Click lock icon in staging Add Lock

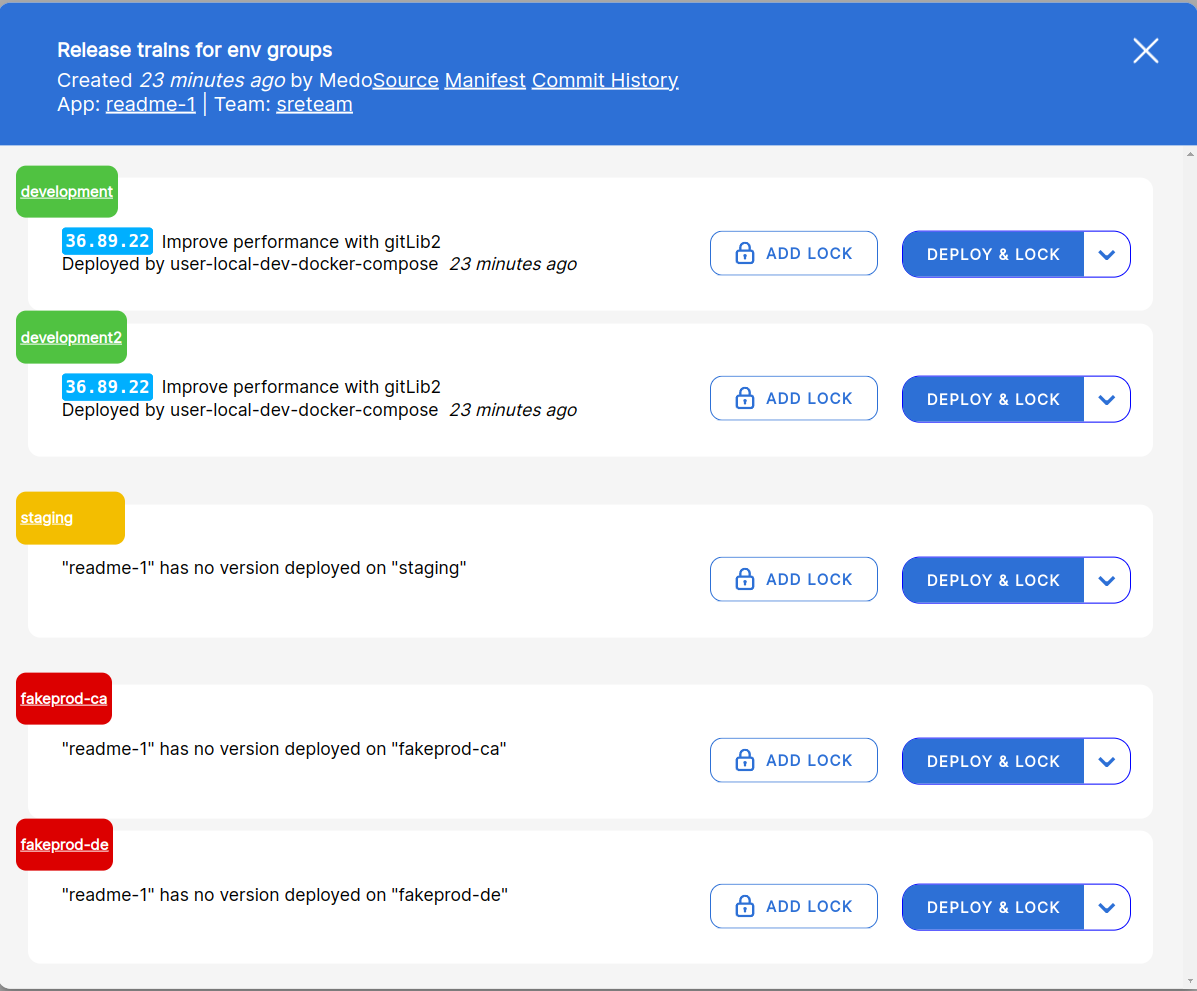point(744,579)
